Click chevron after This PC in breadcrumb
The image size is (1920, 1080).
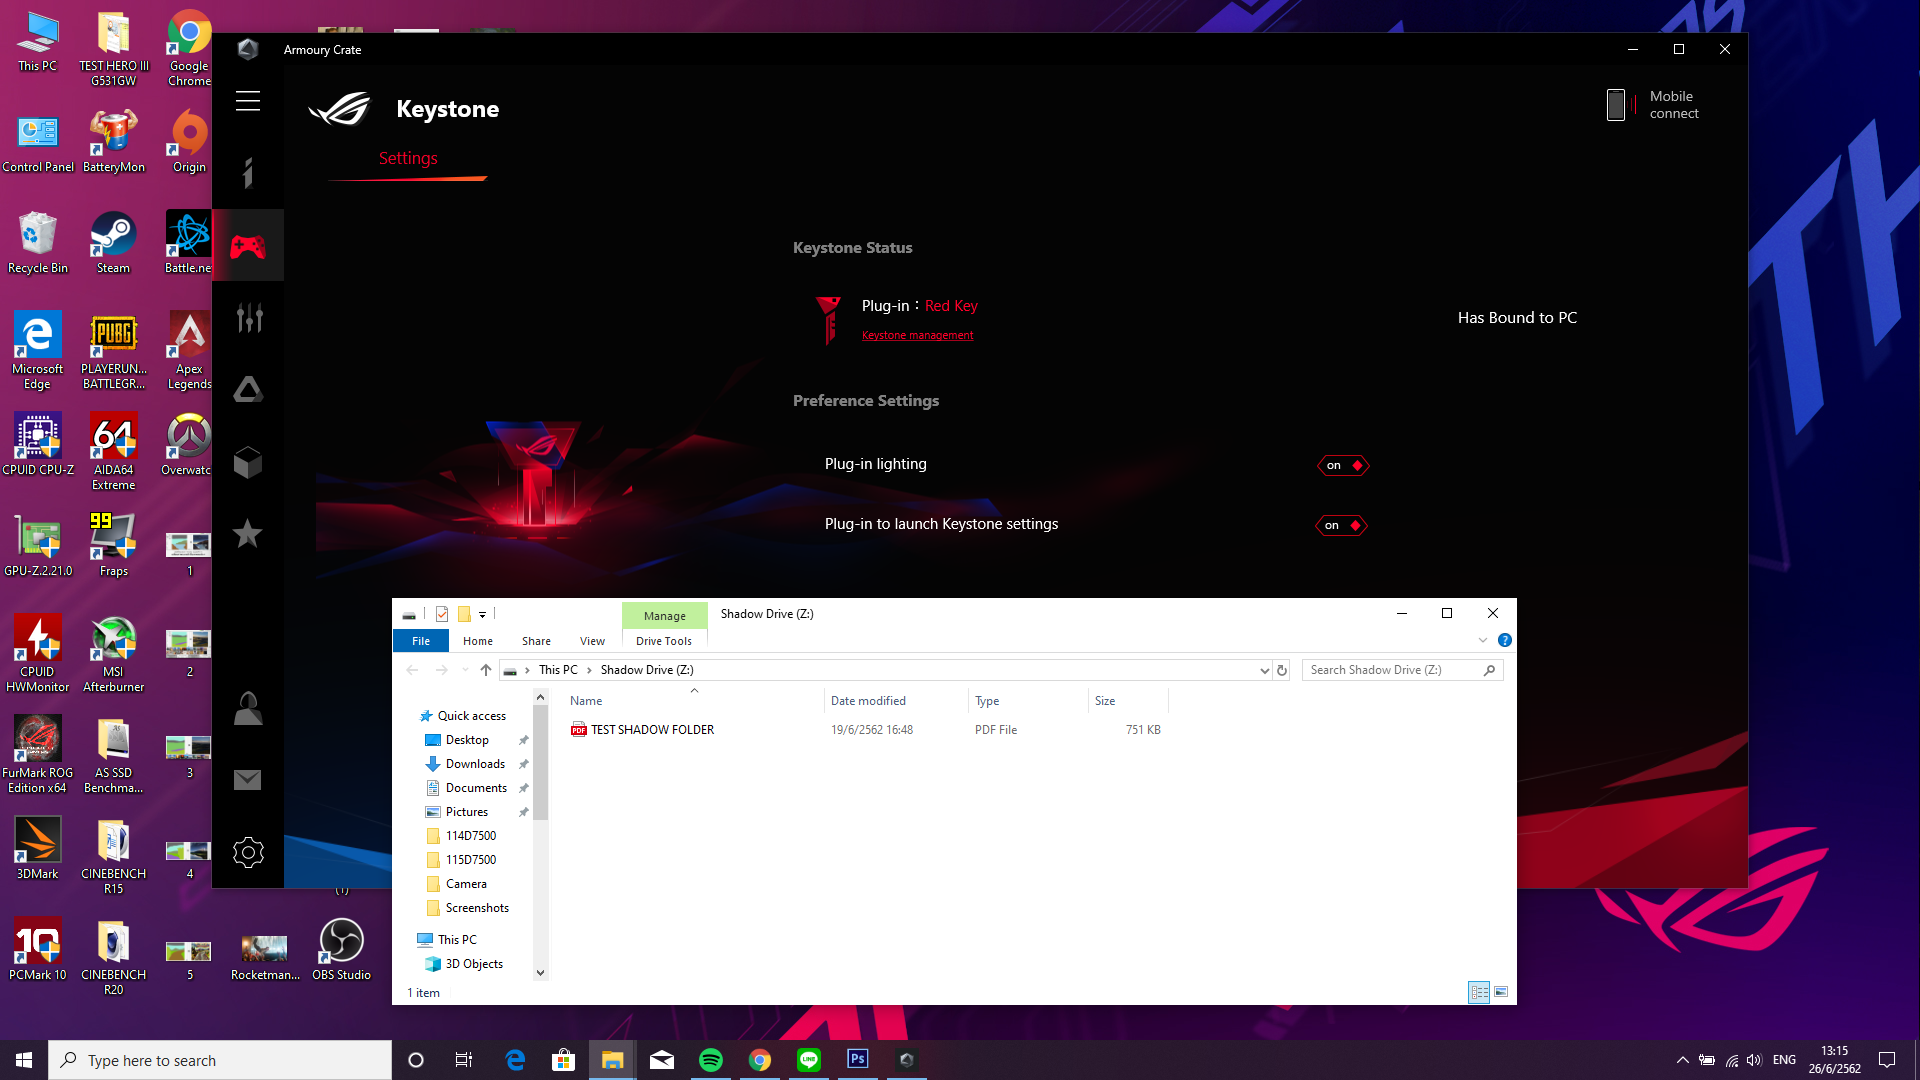589,670
